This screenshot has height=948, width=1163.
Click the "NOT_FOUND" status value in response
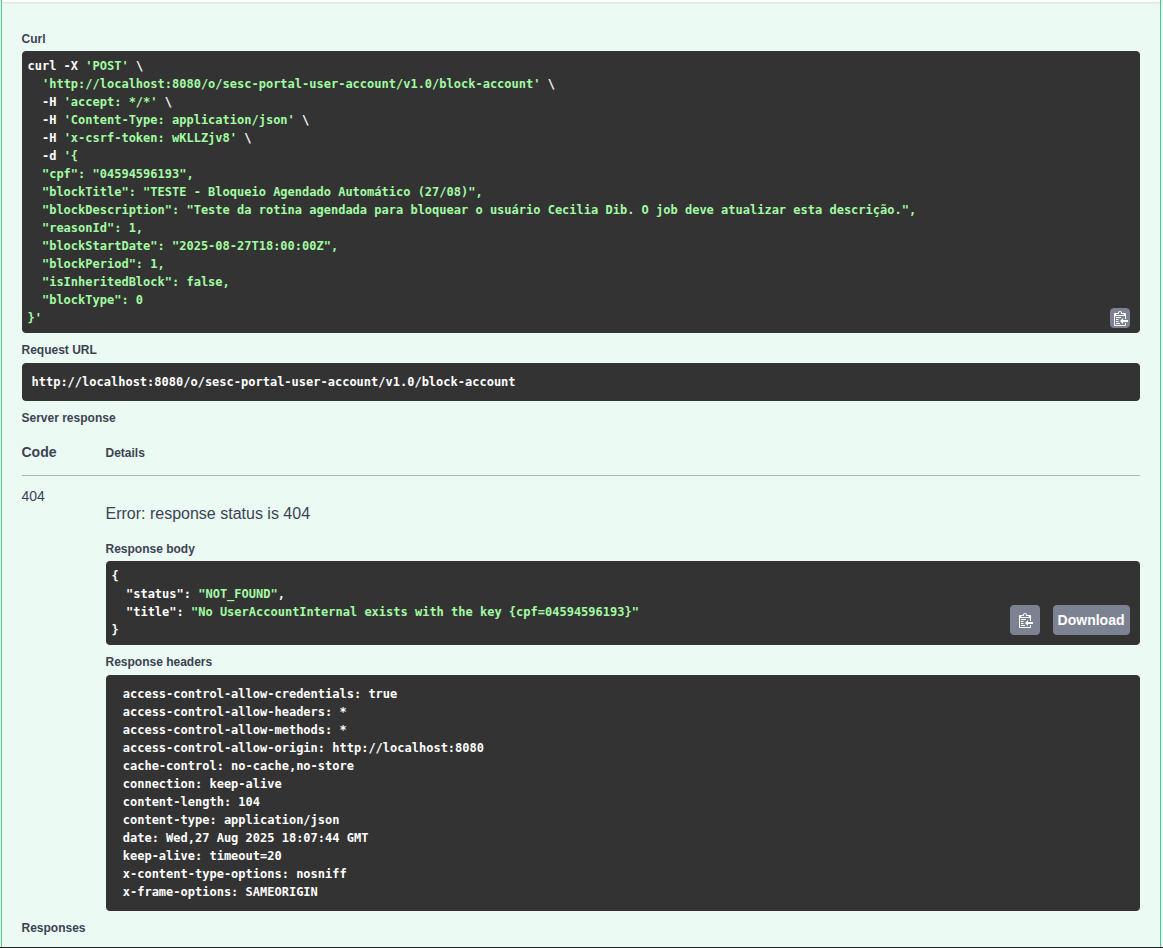click(x=241, y=593)
